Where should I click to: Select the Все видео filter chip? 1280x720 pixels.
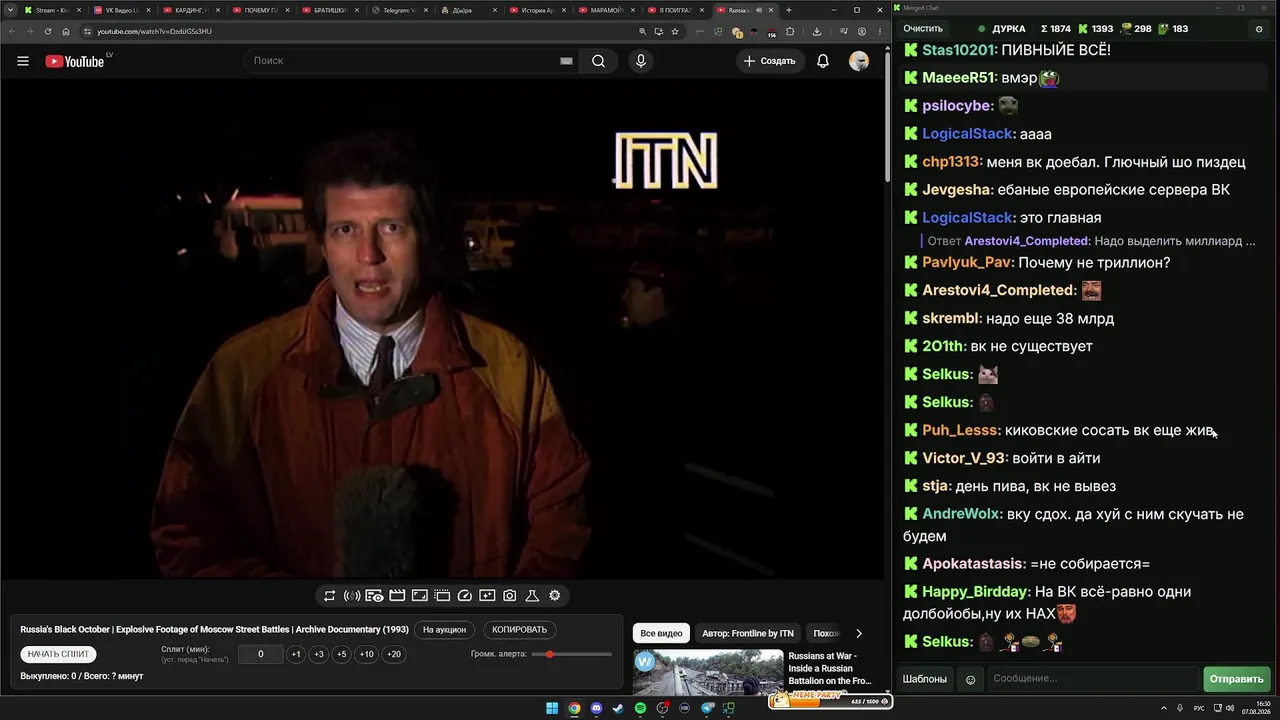(661, 633)
